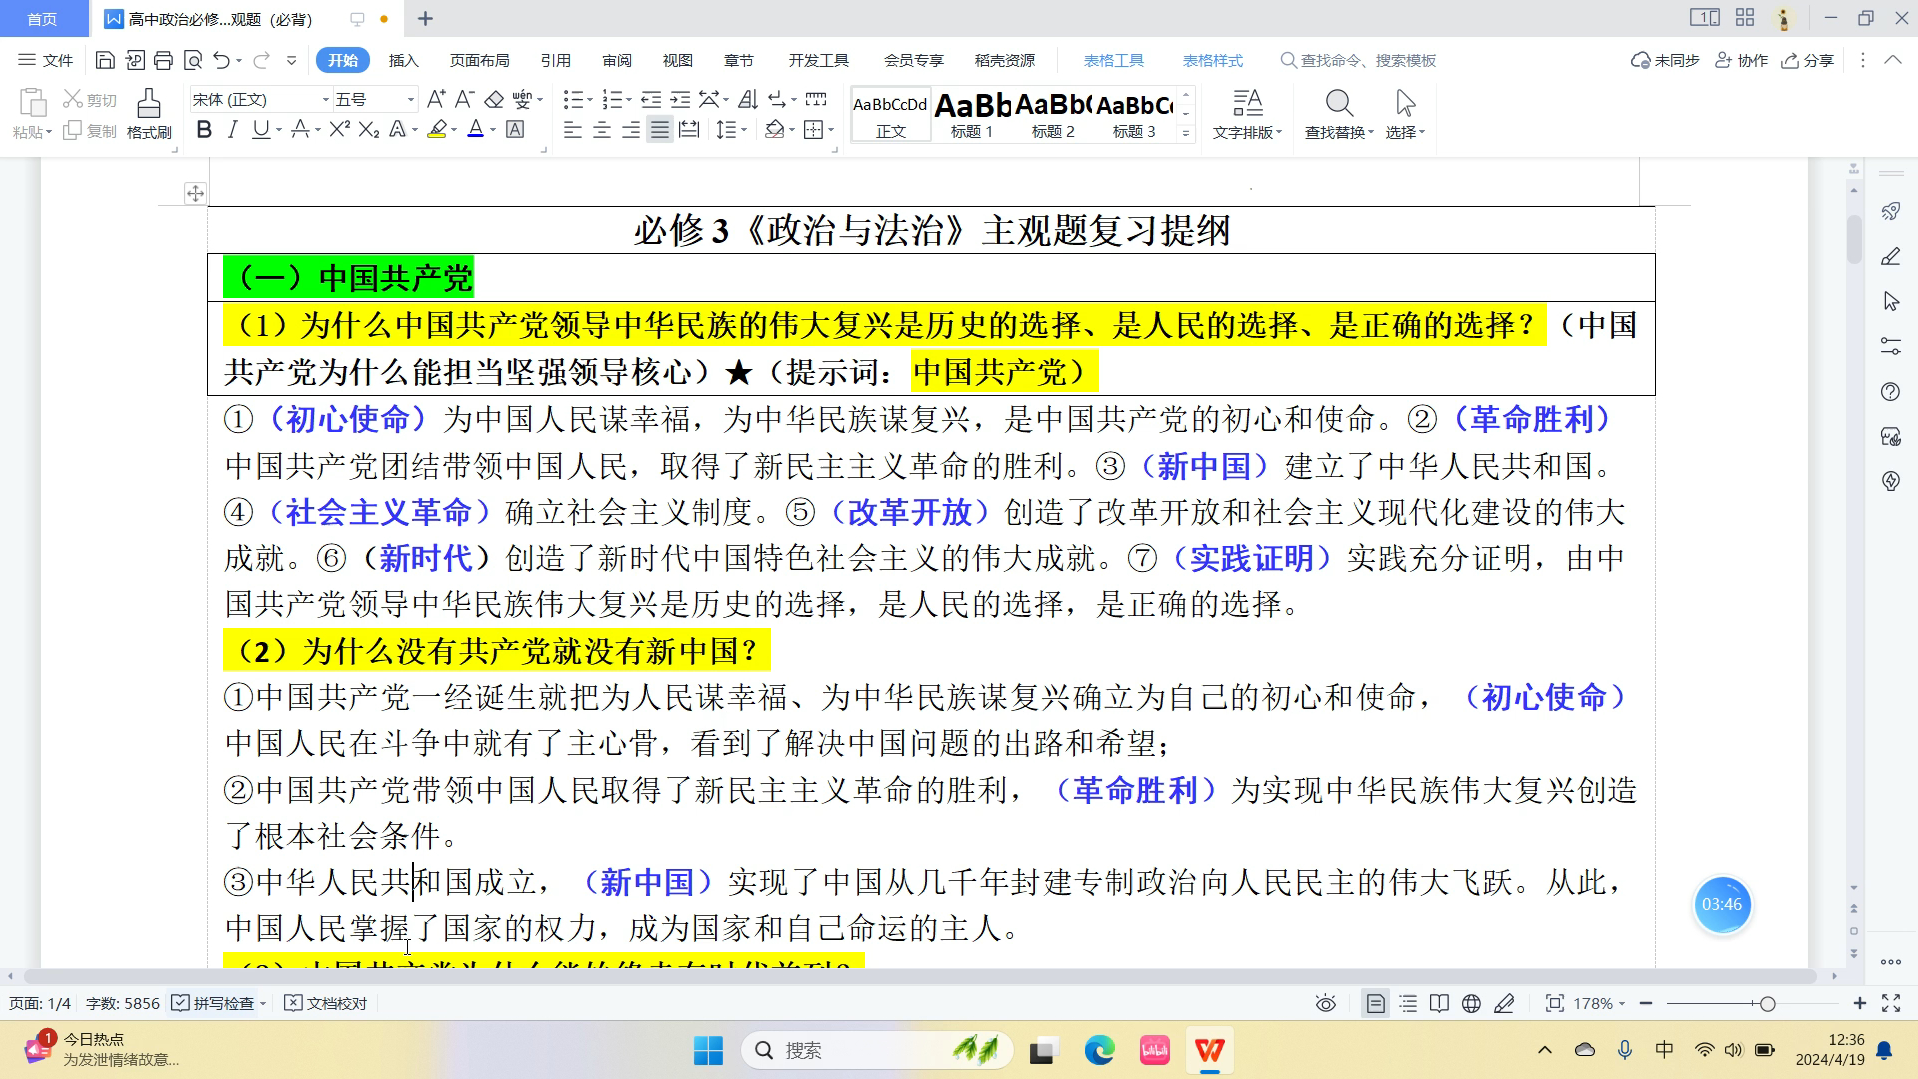Open the pencil style icon in sidebar
1918x1079 pixels.
click(x=1890, y=256)
